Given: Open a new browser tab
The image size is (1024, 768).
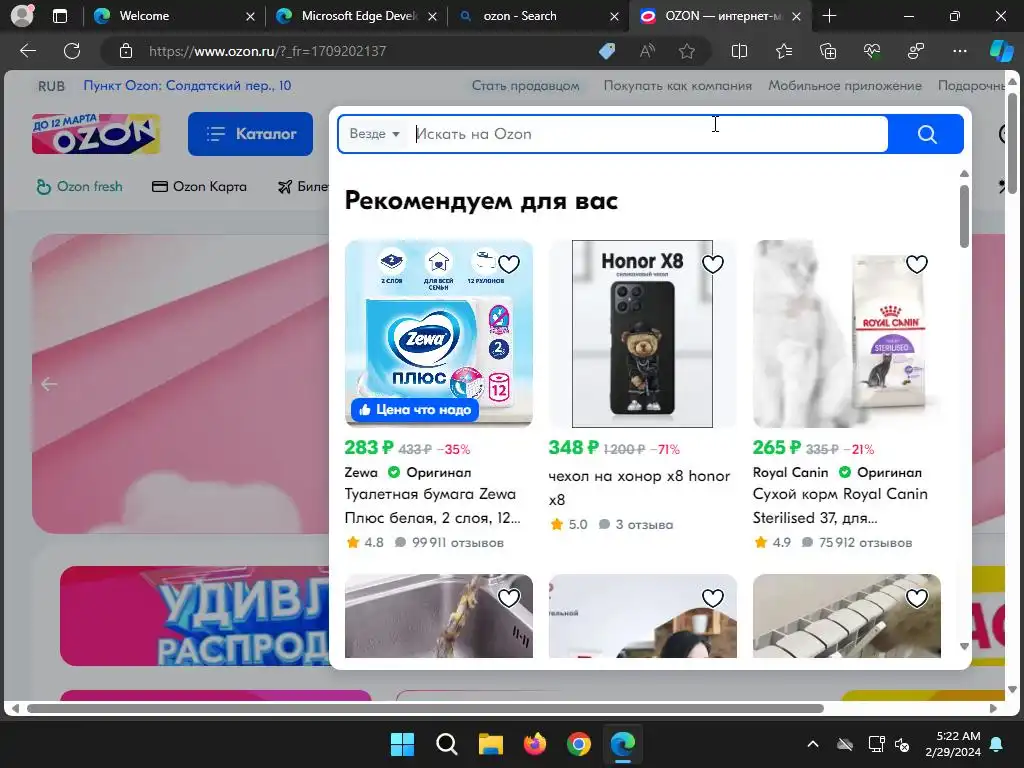Looking at the screenshot, I should 829,16.
